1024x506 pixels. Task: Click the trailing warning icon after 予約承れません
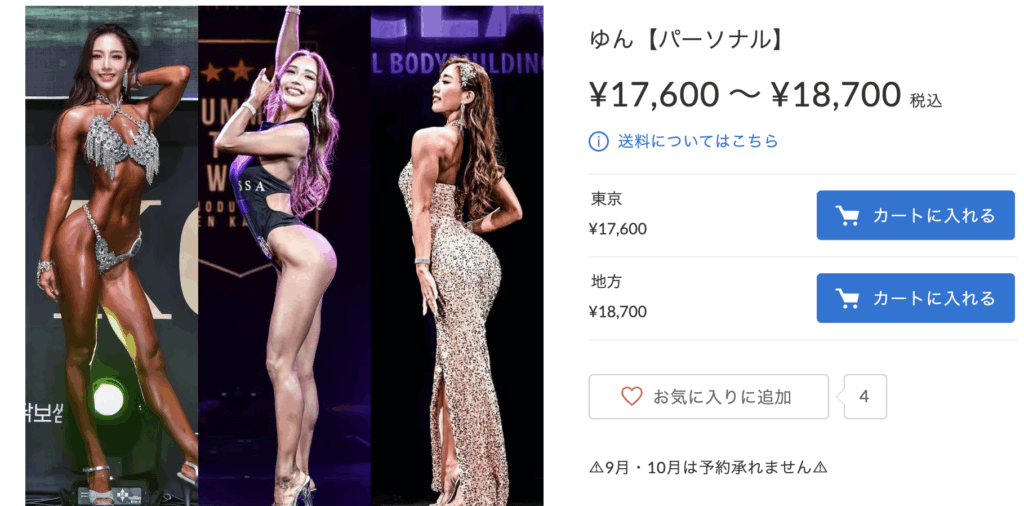pos(821,467)
